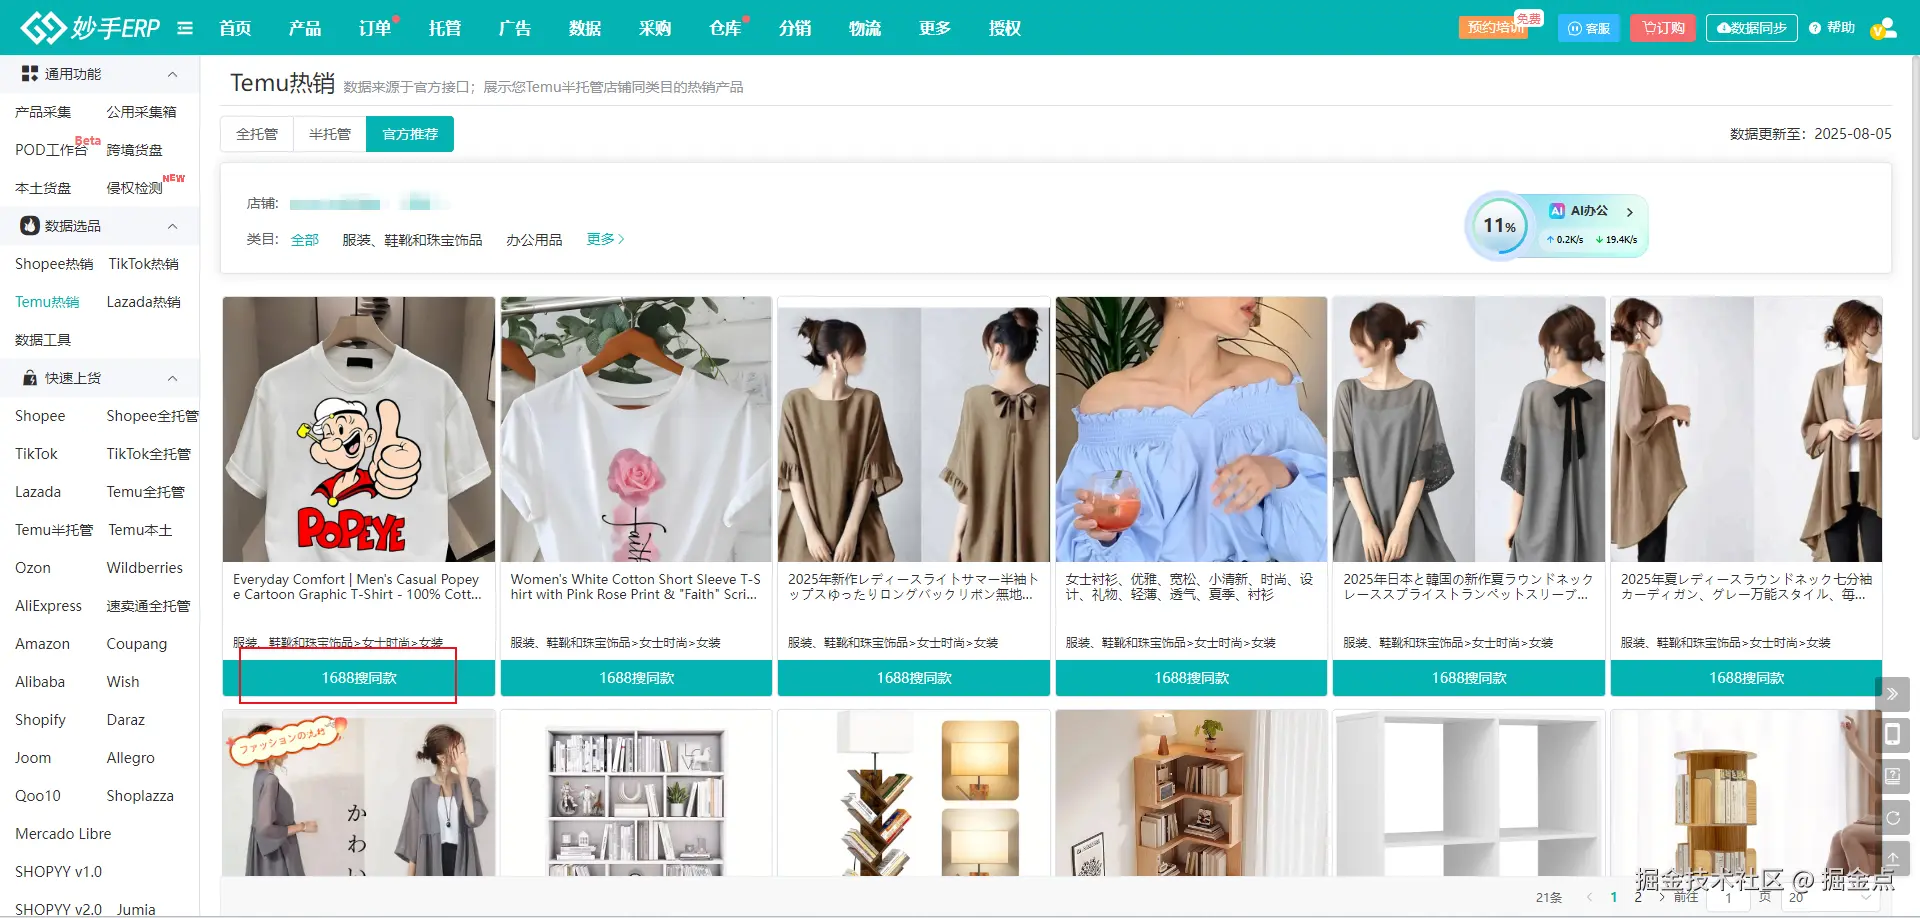The width and height of the screenshot is (1920, 918).
Task: Open the 产品 top menu
Action: pos(305,28)
